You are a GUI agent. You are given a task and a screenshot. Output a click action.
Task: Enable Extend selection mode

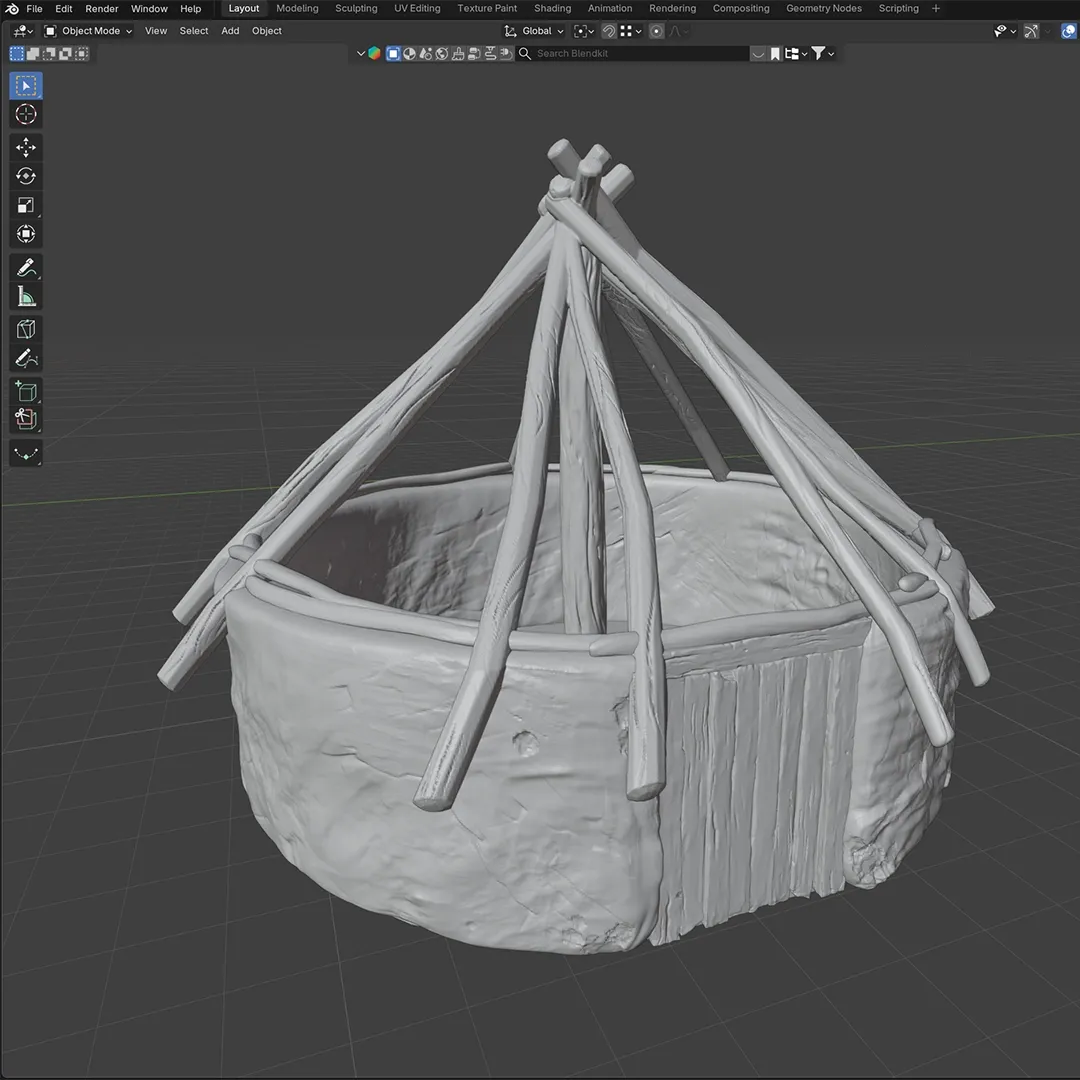33,54
